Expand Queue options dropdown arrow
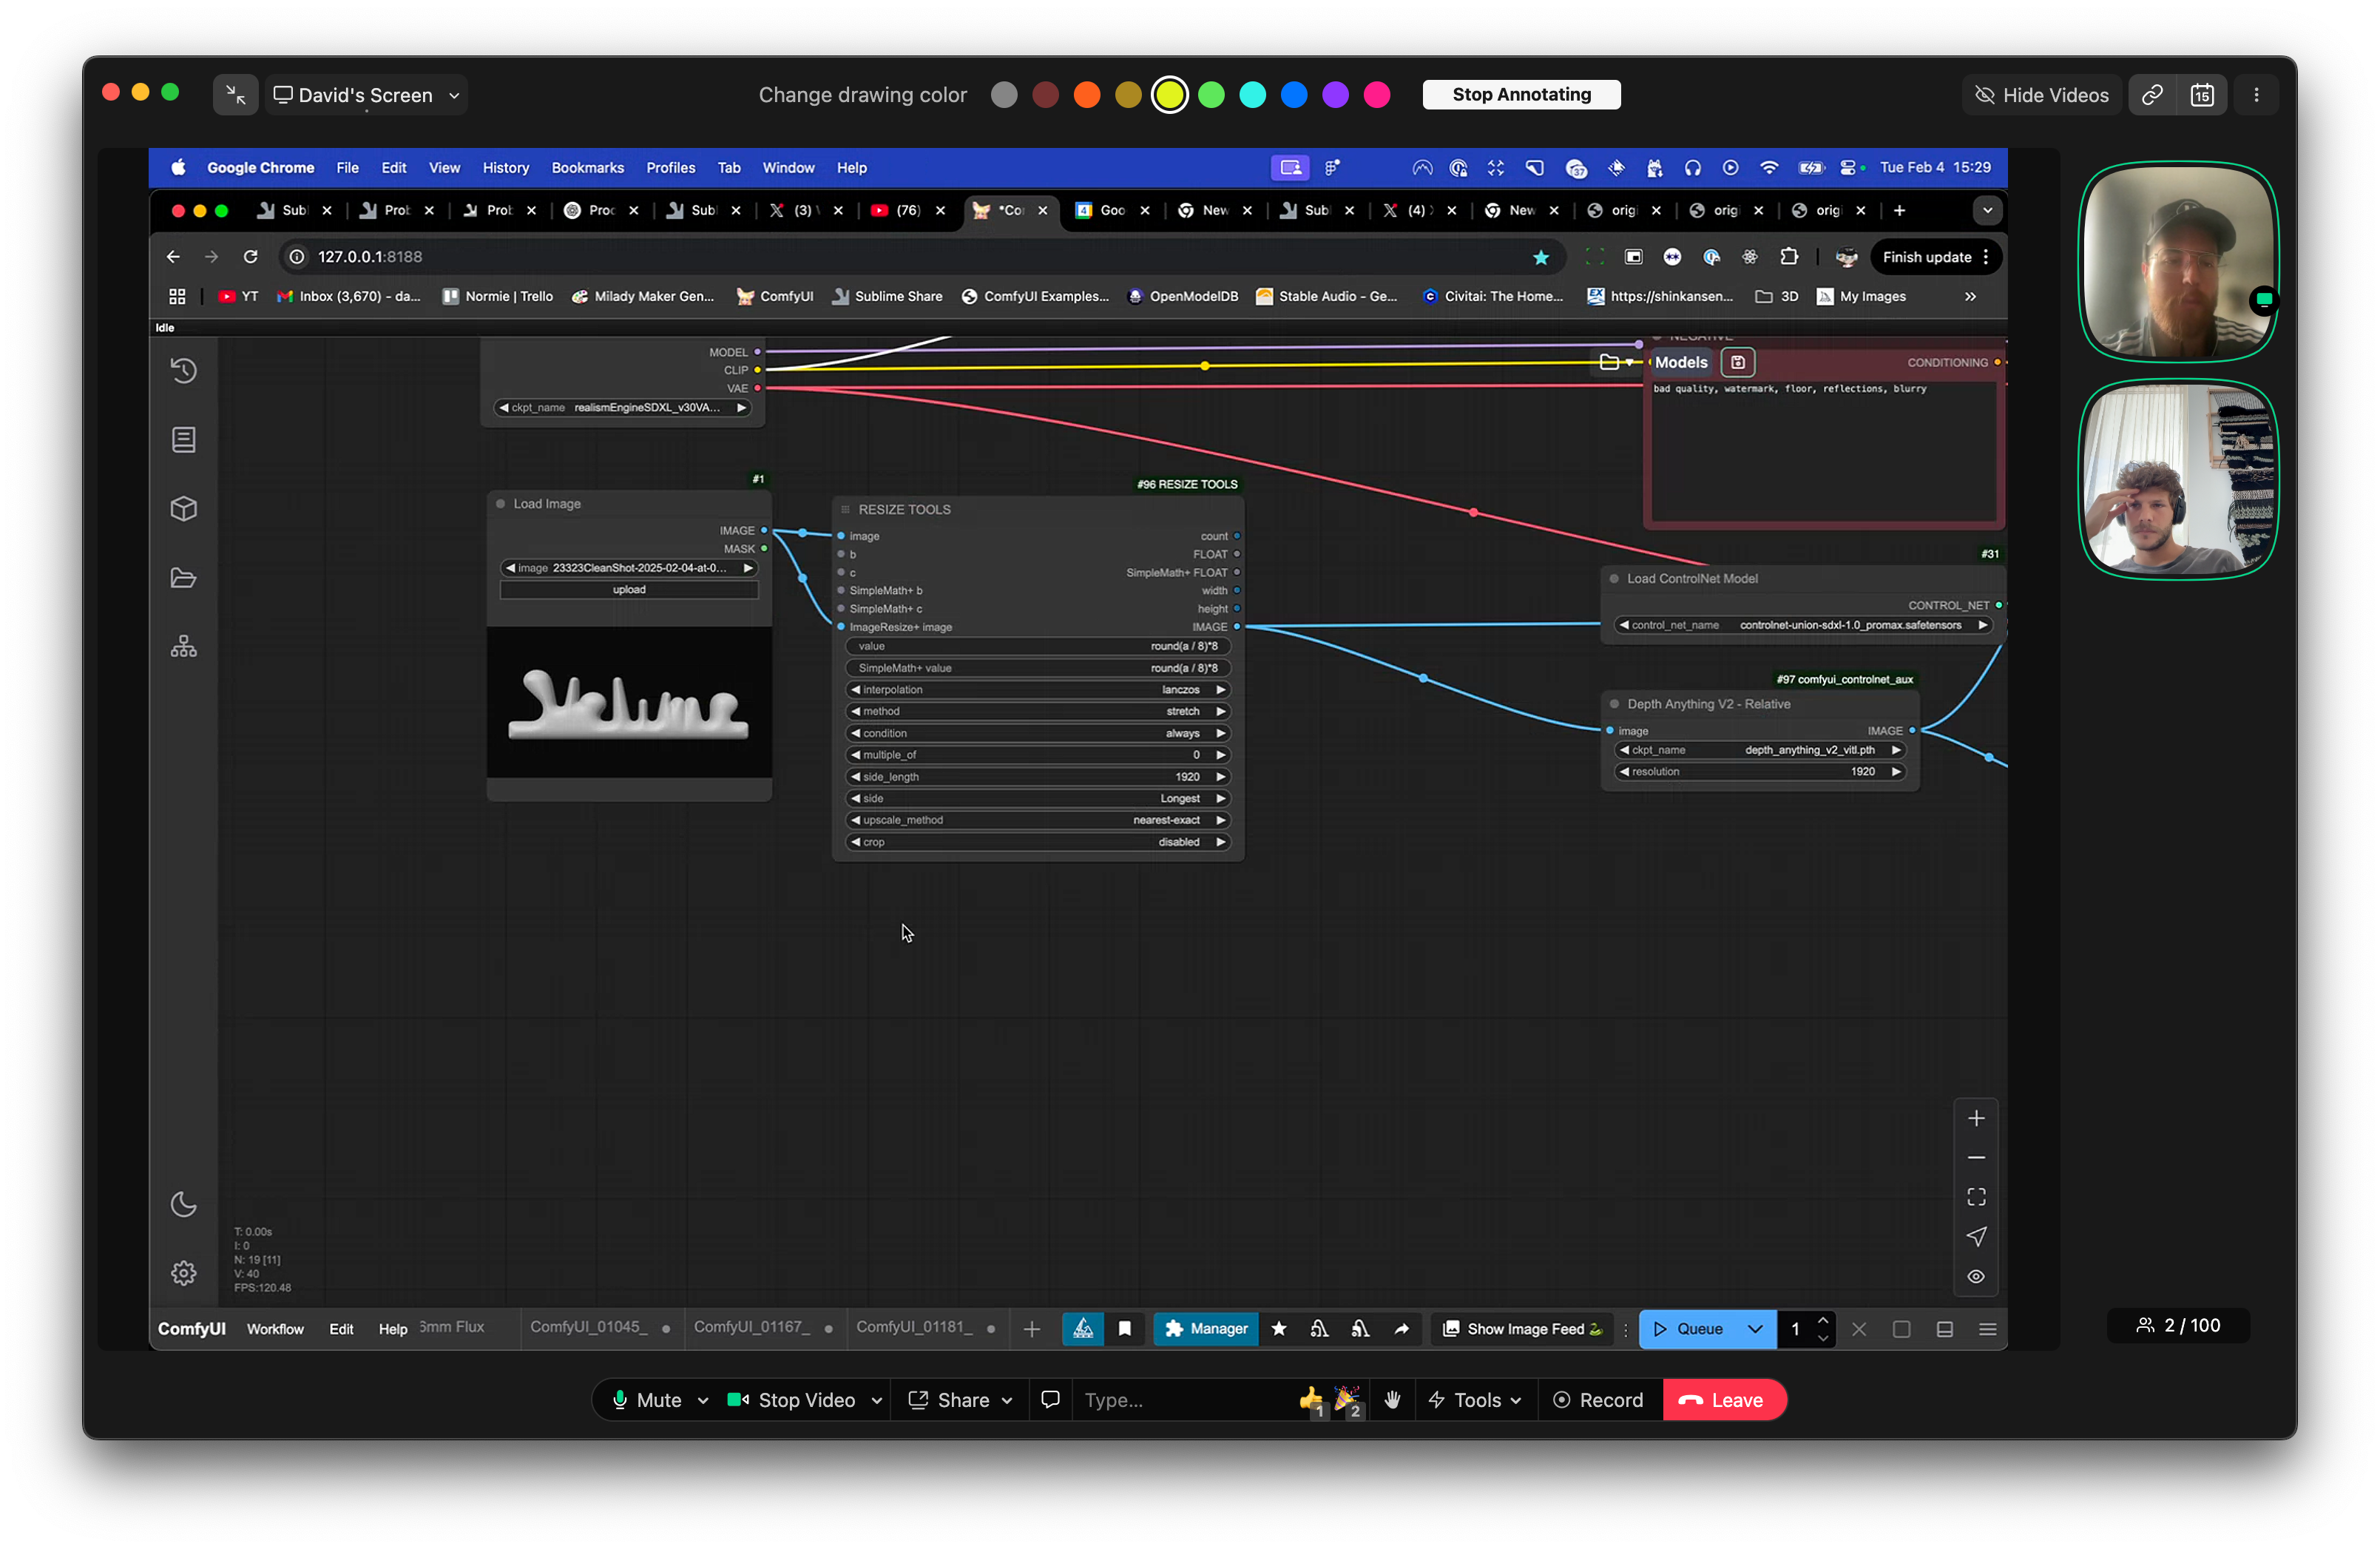 click(x=1754, y=1328)
